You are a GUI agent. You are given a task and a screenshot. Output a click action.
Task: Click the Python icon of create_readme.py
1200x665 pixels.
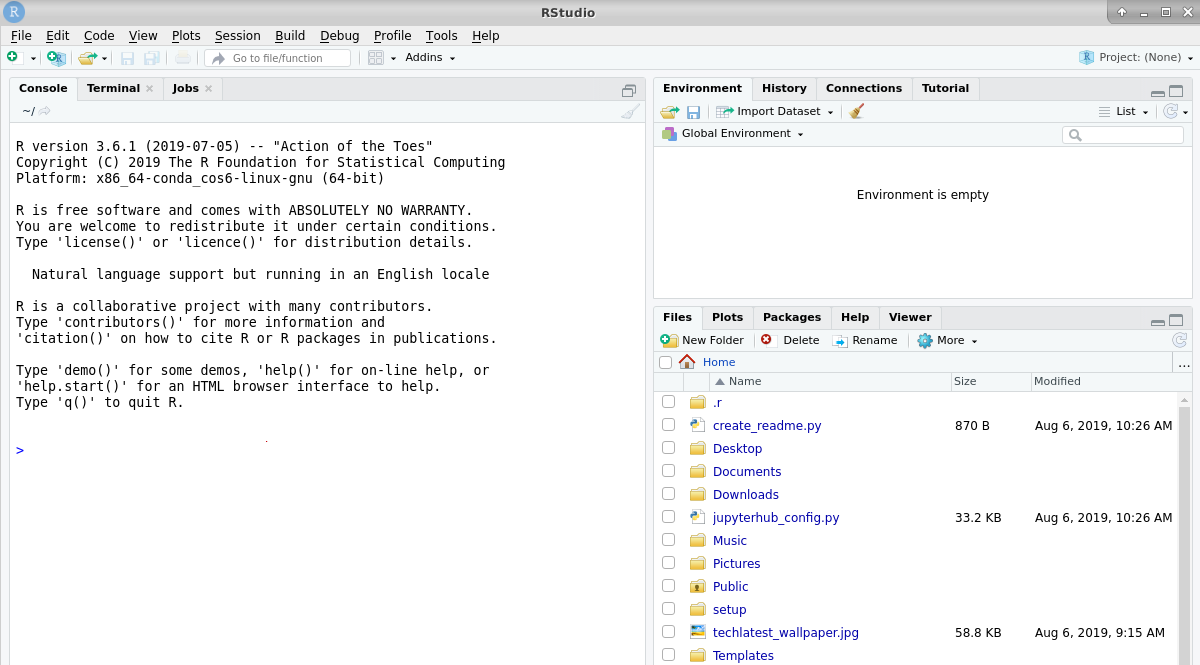[698, 425]
